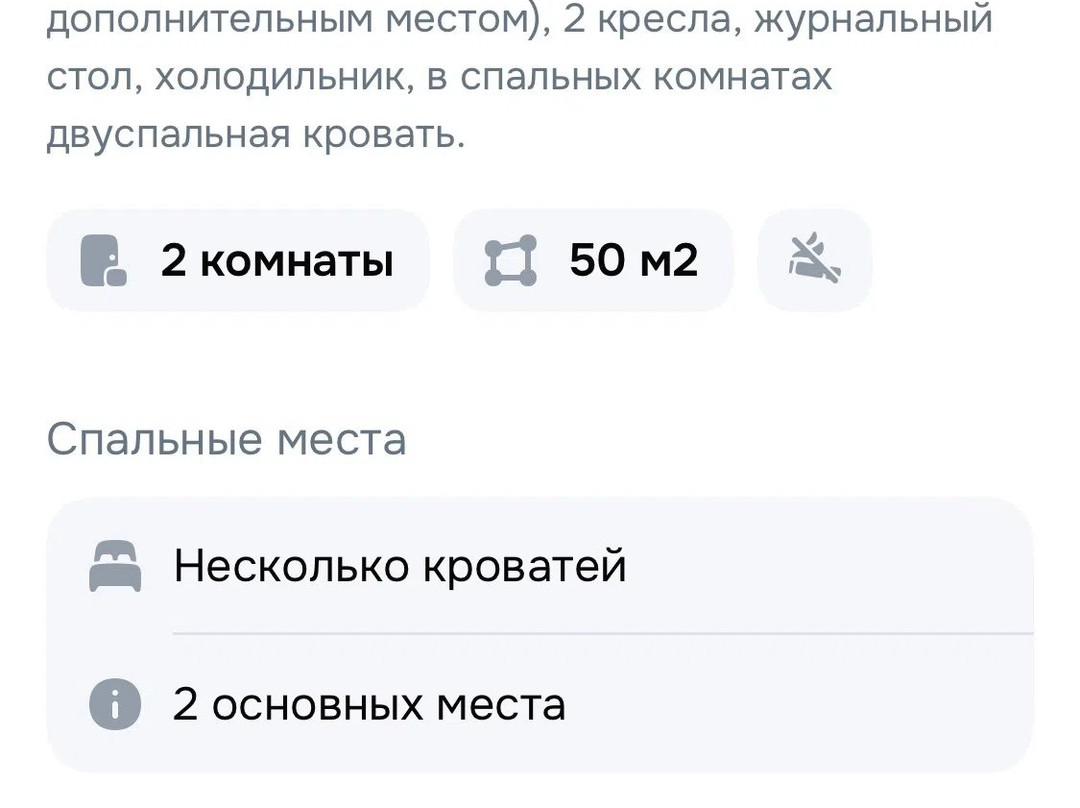Click the phrase 'спальных комнатах' in description

(646, 76)
